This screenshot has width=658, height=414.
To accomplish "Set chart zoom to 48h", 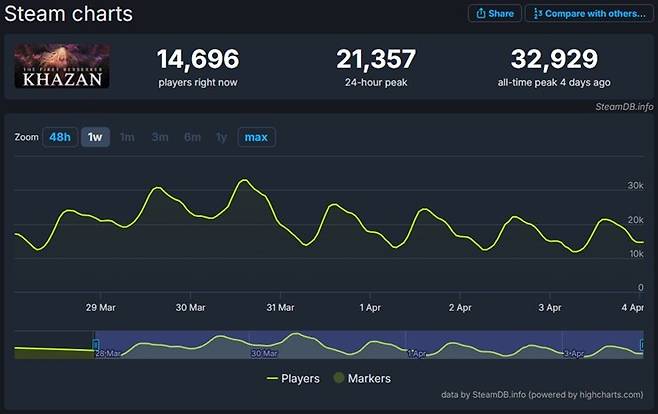I will click(59, 137).
